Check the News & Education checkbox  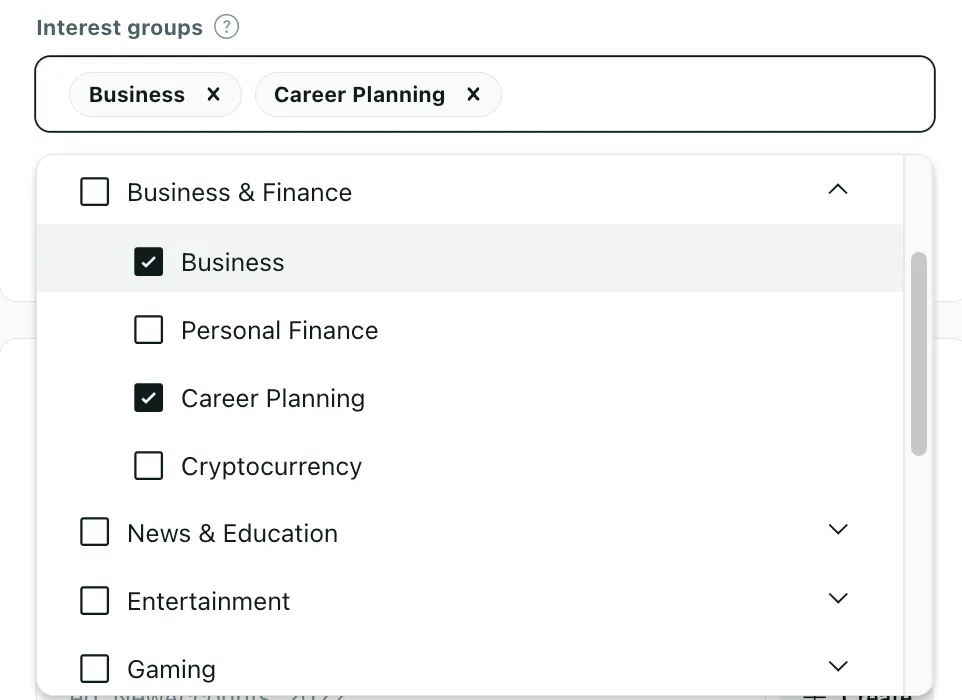[94, 531]
